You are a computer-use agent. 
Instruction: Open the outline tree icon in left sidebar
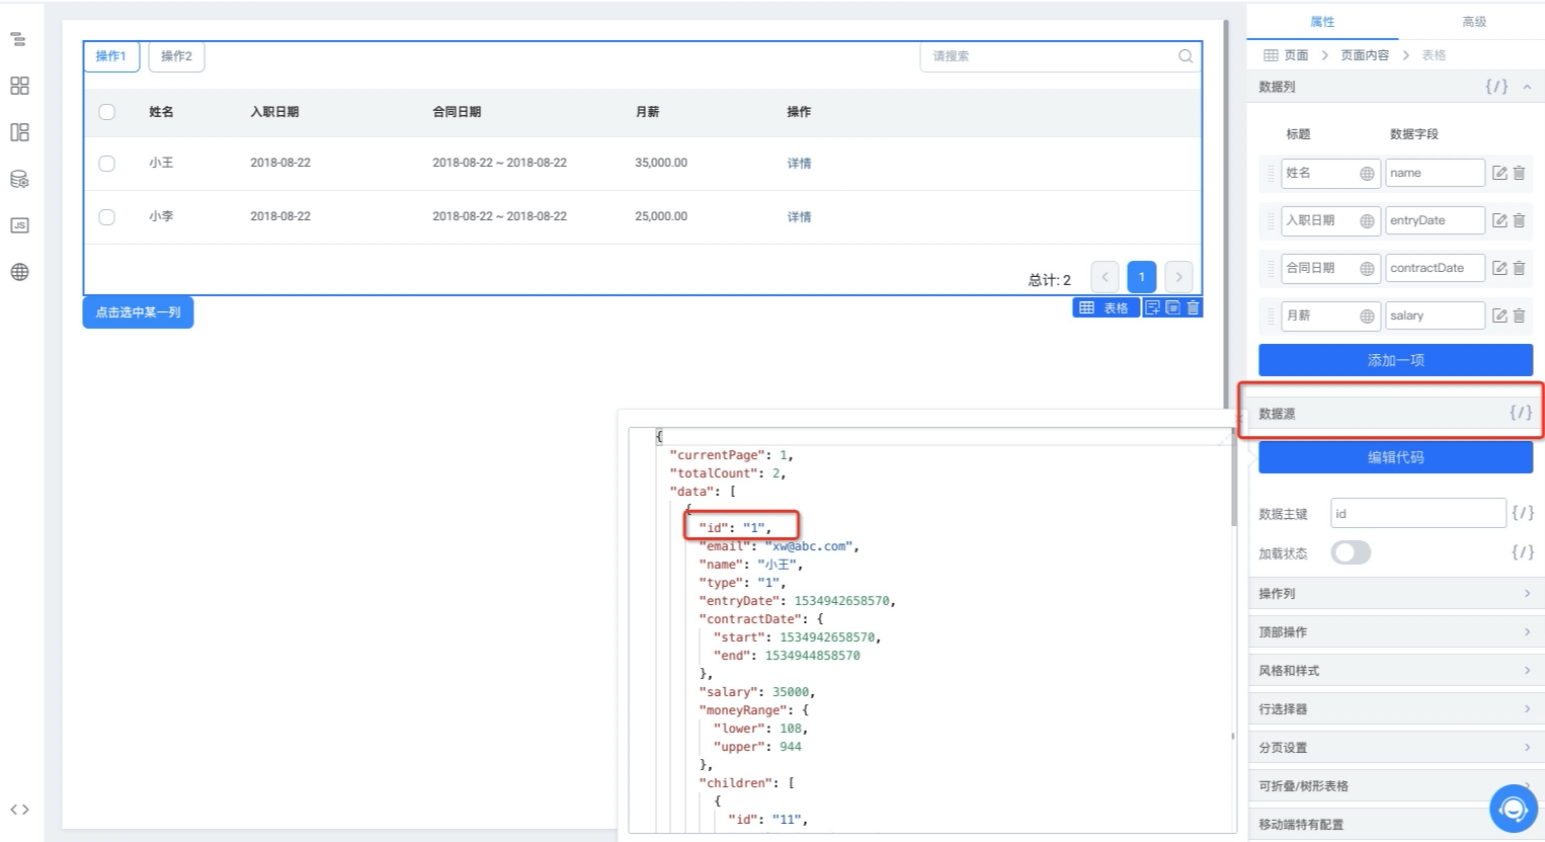point(18,40)
